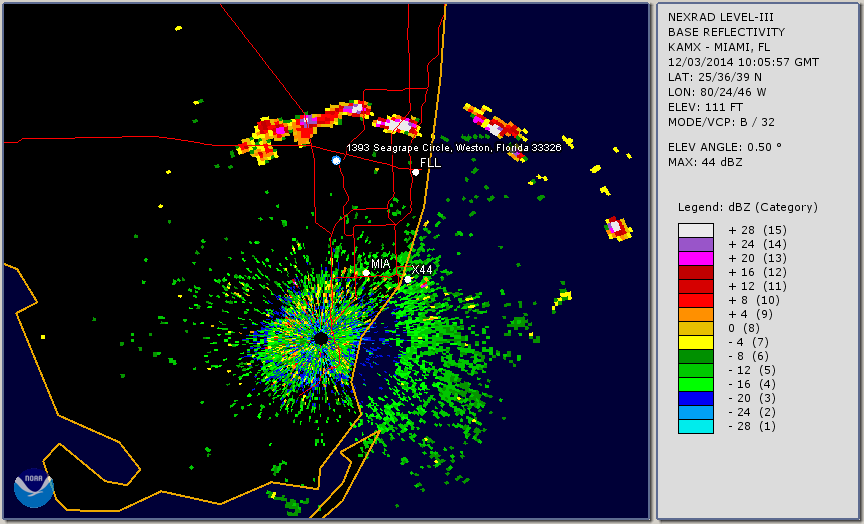Select the blue -20 dBZ legend swatch

click(x=696, y=398)
